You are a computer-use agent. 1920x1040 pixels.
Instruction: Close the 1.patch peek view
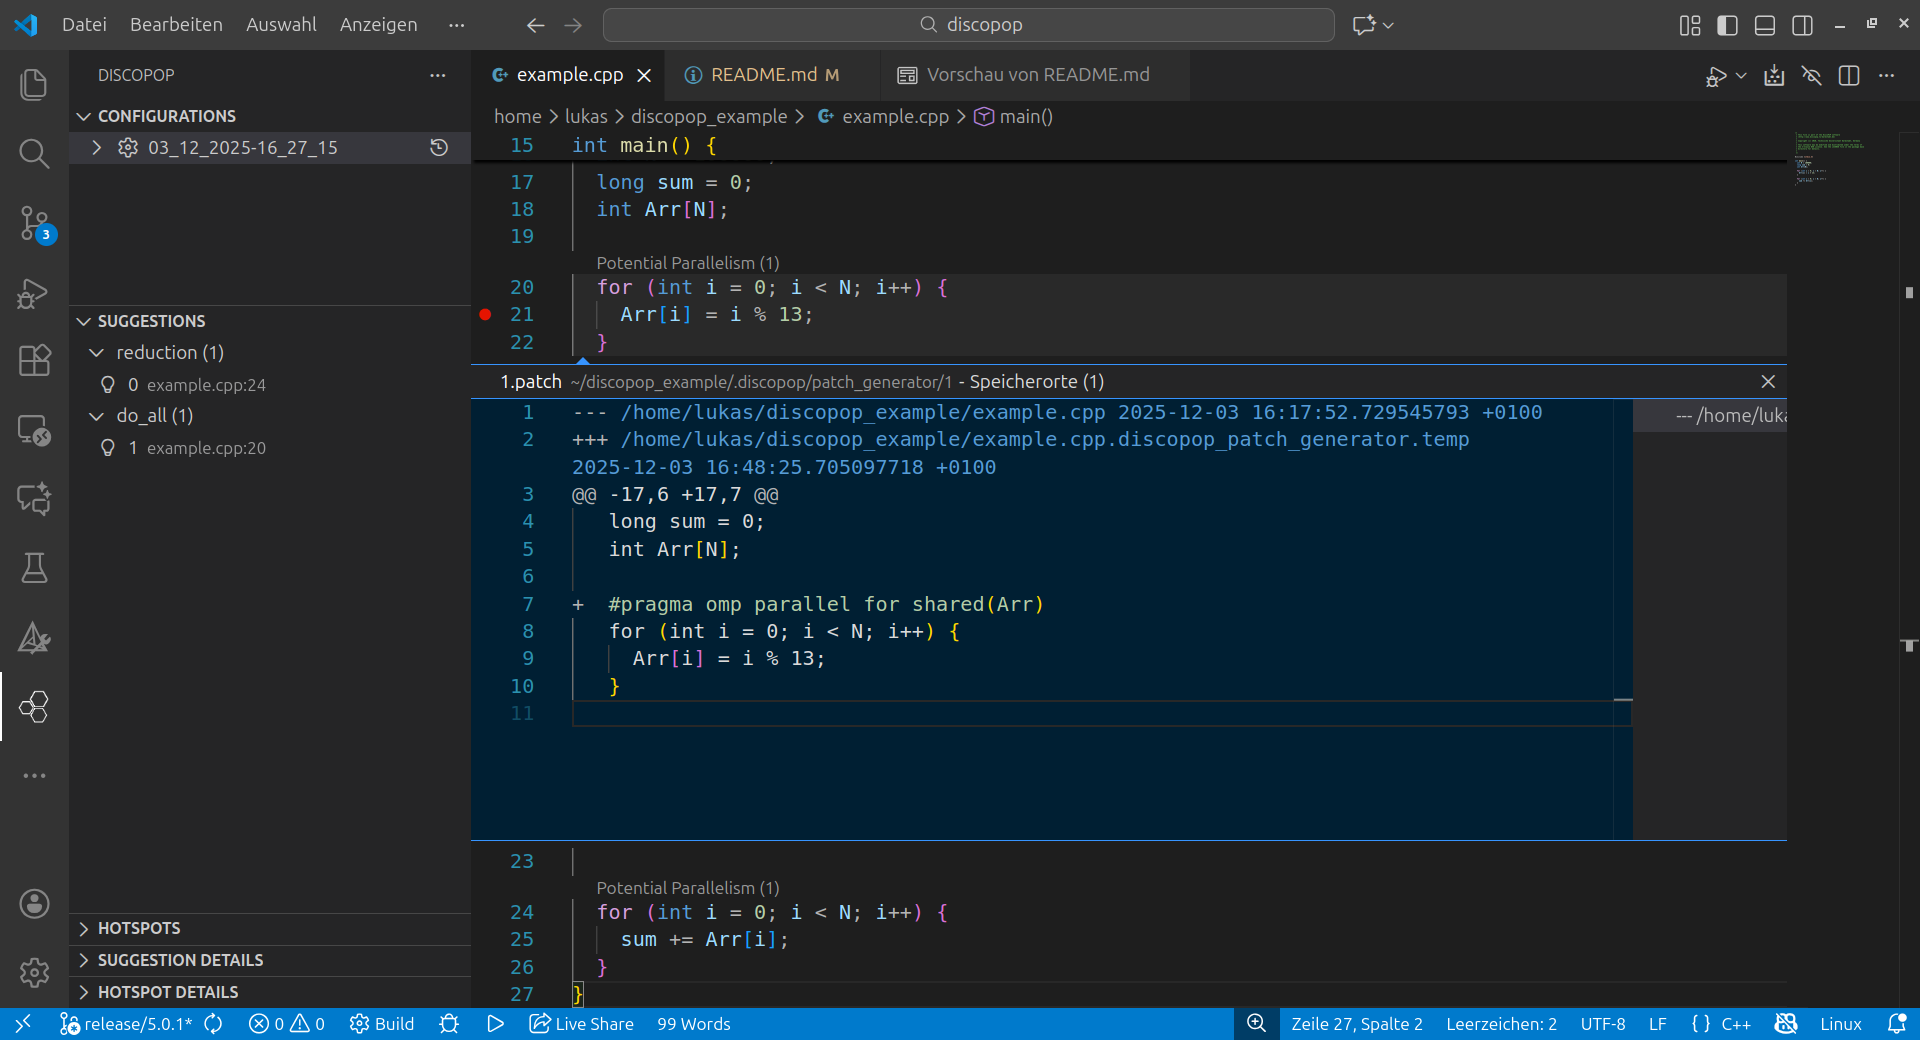point(1768,382)
